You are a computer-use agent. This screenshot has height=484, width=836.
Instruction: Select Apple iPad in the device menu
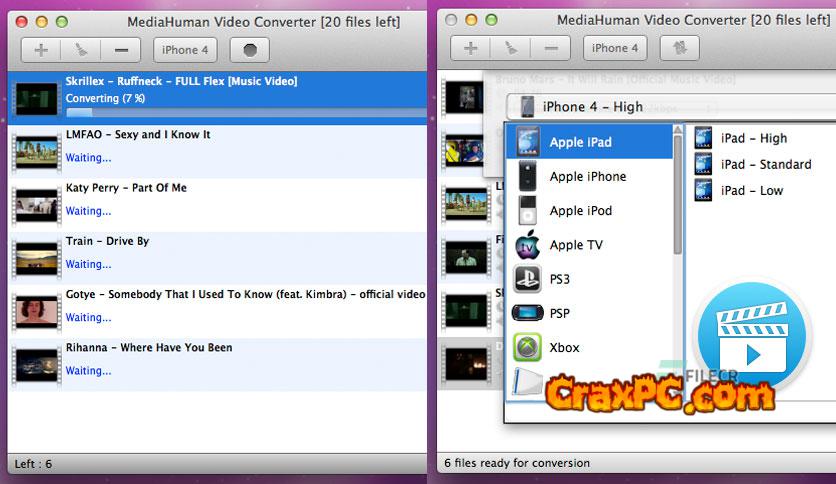click(x=580, y=142)
